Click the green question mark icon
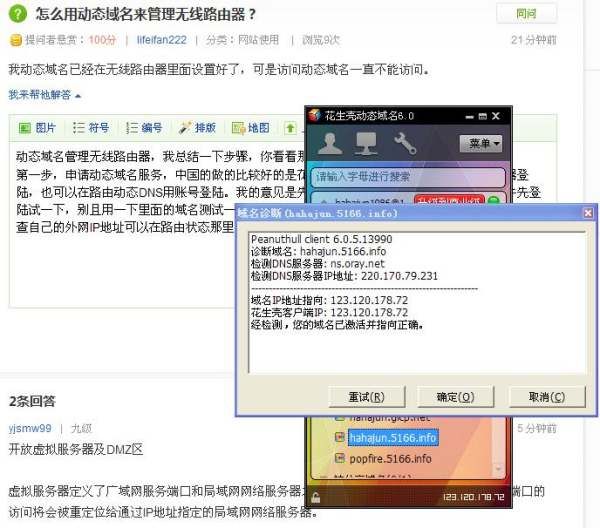 (18, 14)
